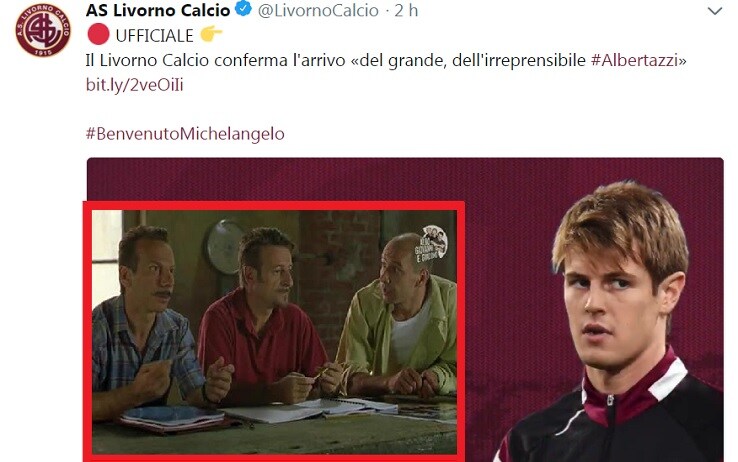Click the @LivornoCalcio handle
Image resolution: width=738 pixels, height=462 pixels.
pos(318,10)
